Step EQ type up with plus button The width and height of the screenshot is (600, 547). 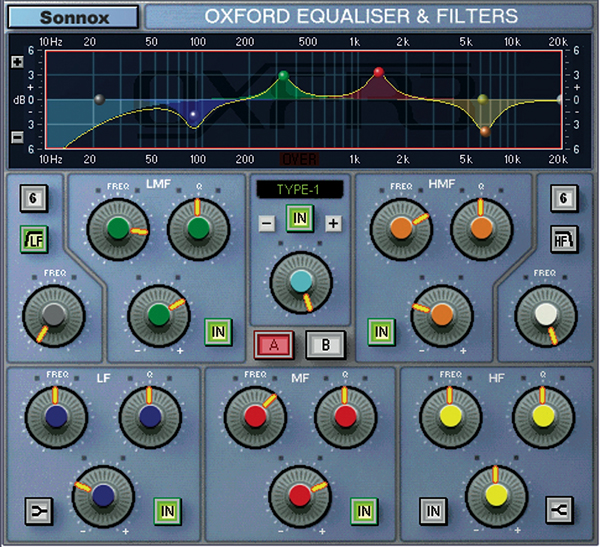[333, 223]
